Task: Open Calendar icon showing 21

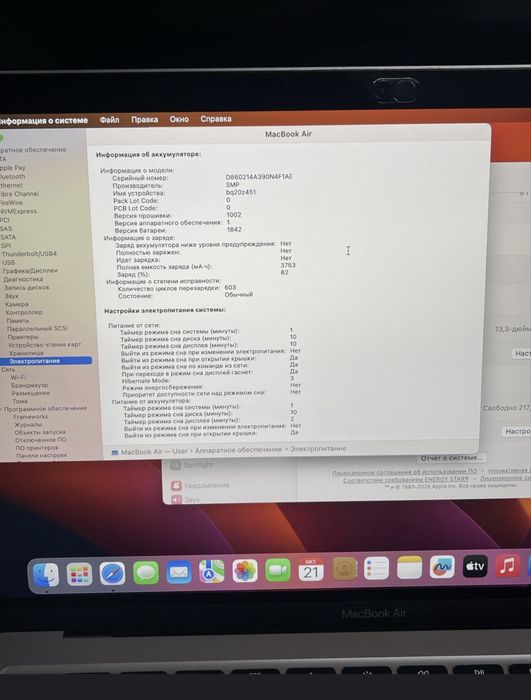Action: point(311,569)
